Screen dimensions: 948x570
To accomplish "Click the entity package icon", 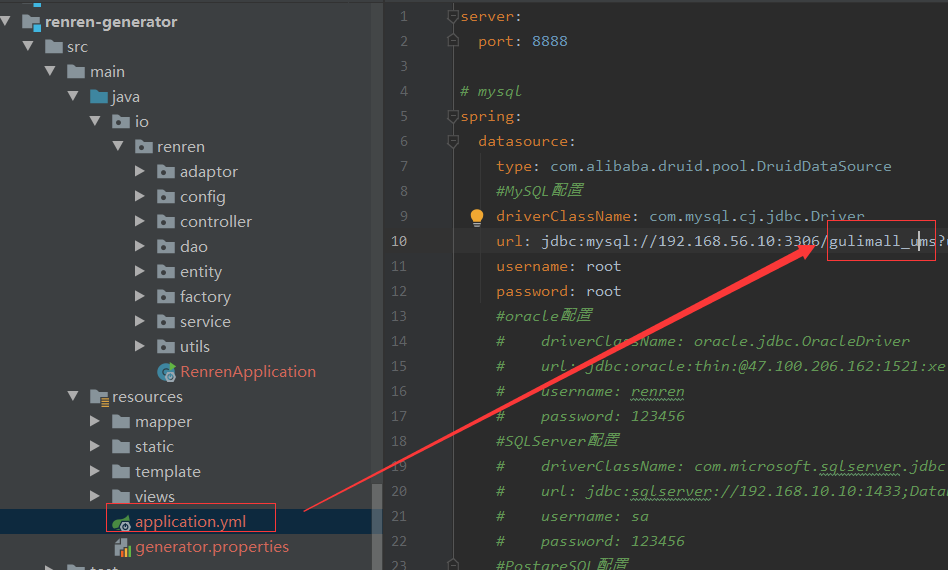I will point(166,272).
